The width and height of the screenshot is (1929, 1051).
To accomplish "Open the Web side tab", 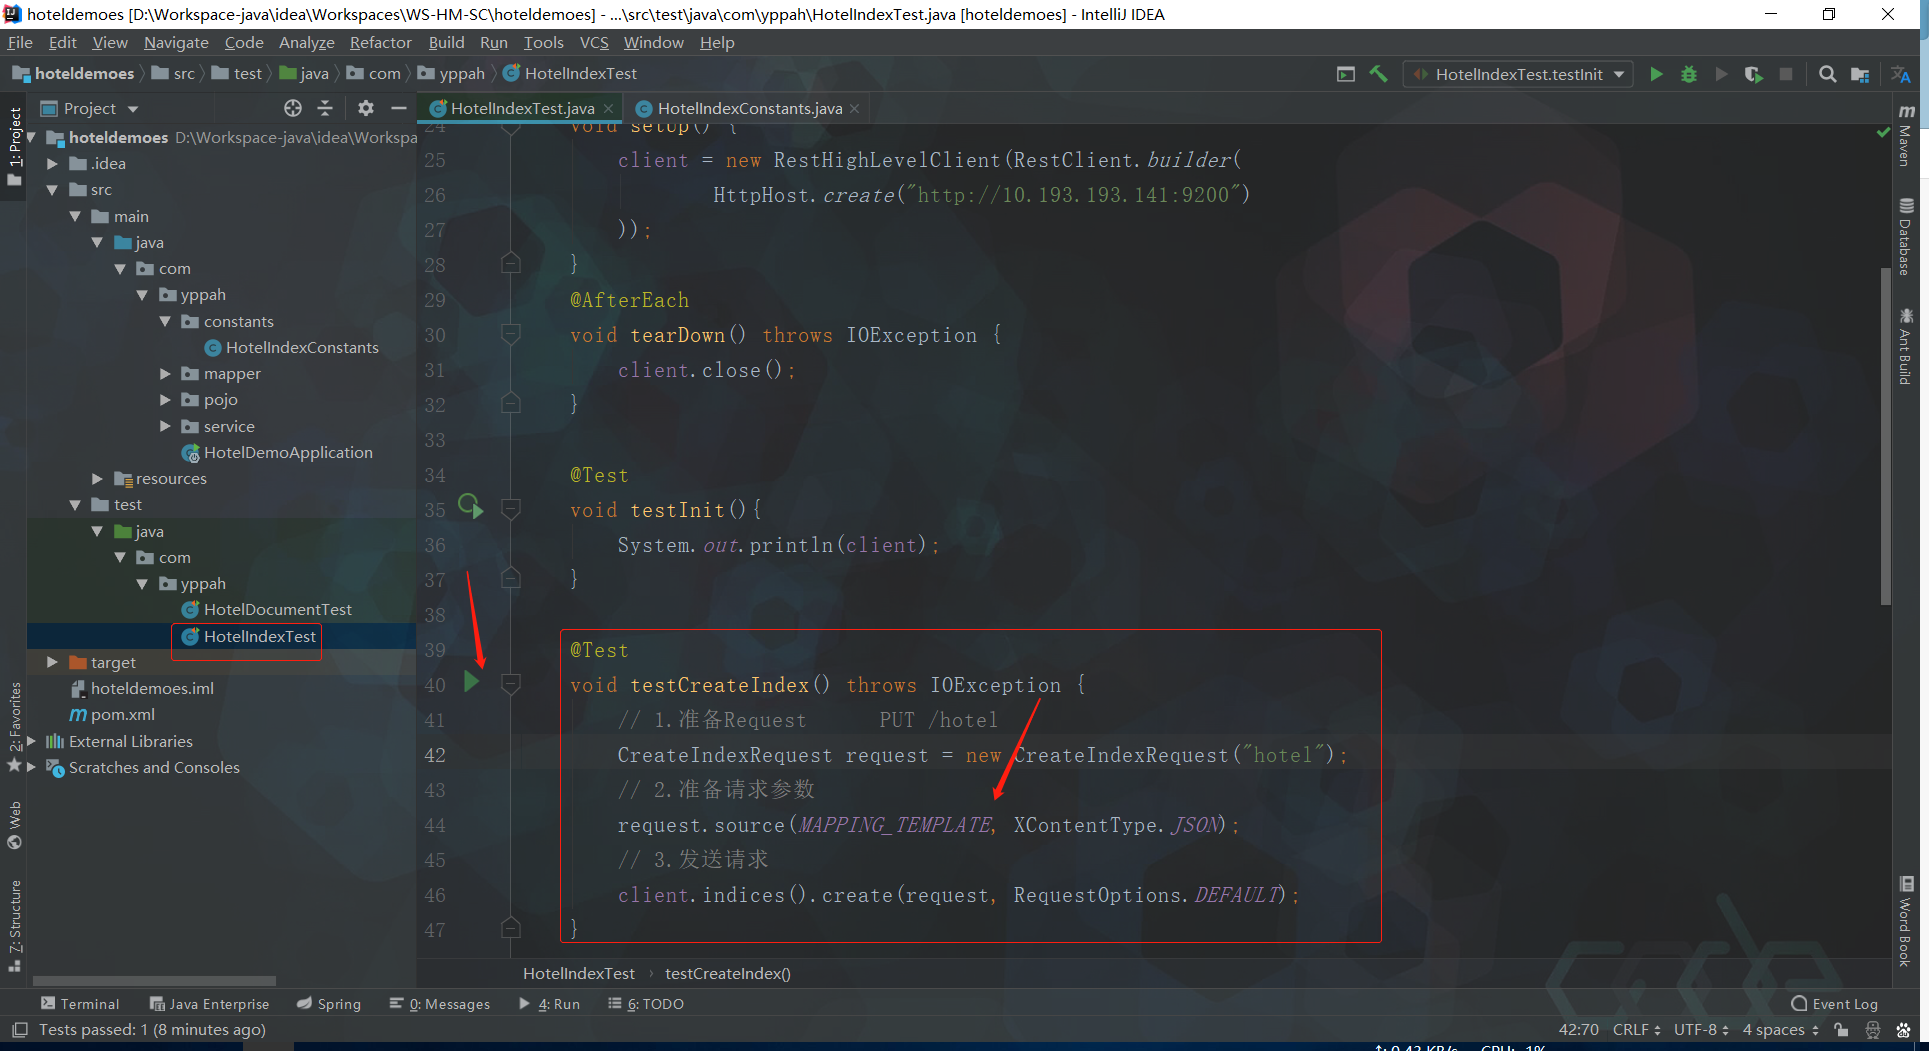I will point(14,825).
